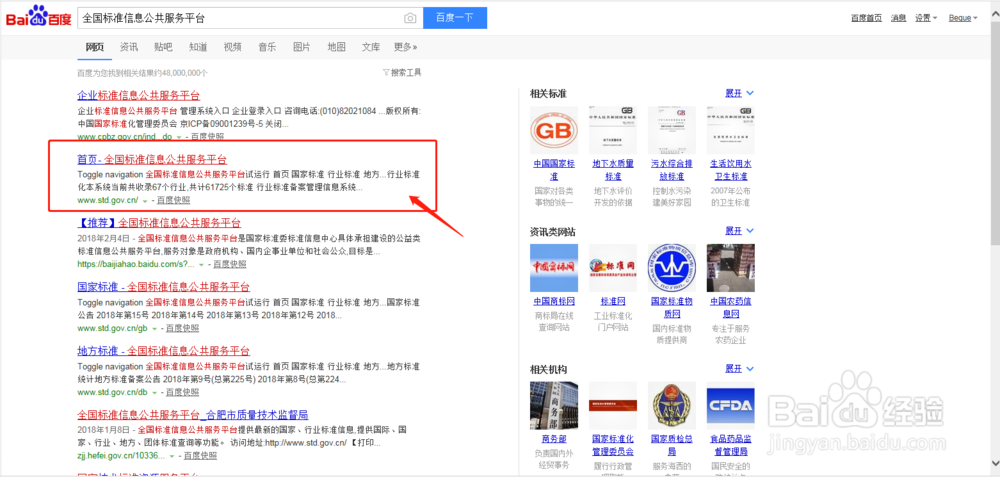
Task: Open the 中国商标网 link
Action: 554,301
